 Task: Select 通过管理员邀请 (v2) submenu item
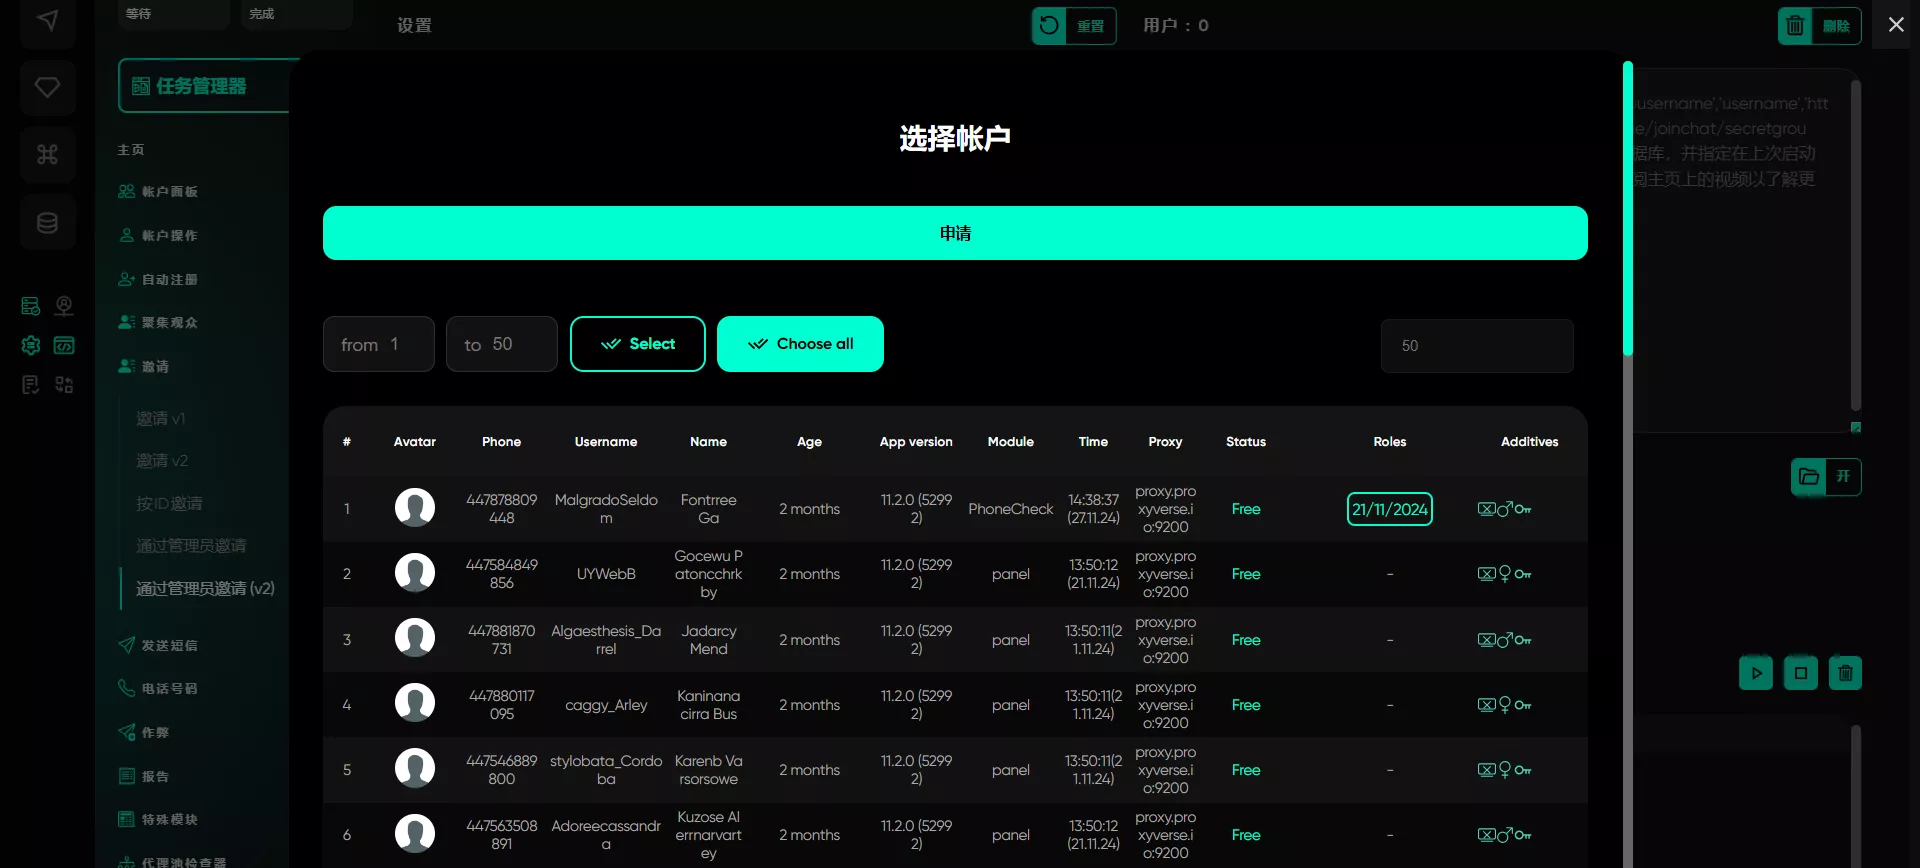205,588
